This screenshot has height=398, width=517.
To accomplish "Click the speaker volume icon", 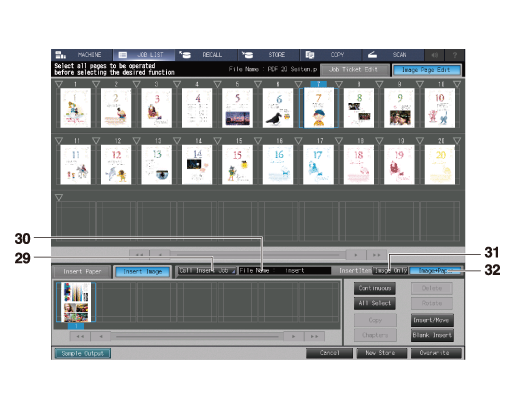I will [434, 55].
